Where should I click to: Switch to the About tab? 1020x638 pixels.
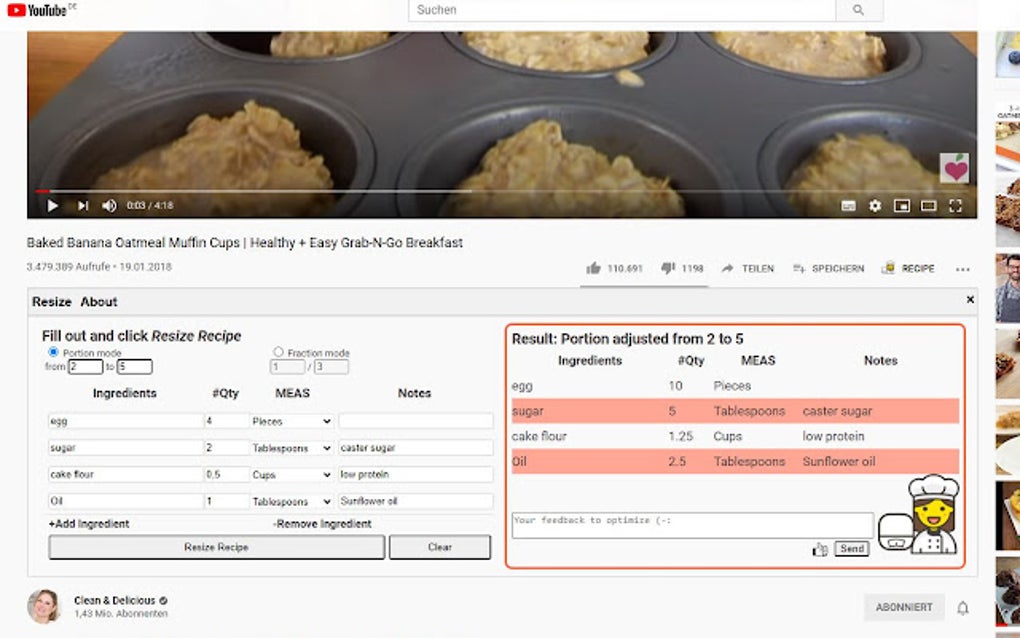[98, 301]
